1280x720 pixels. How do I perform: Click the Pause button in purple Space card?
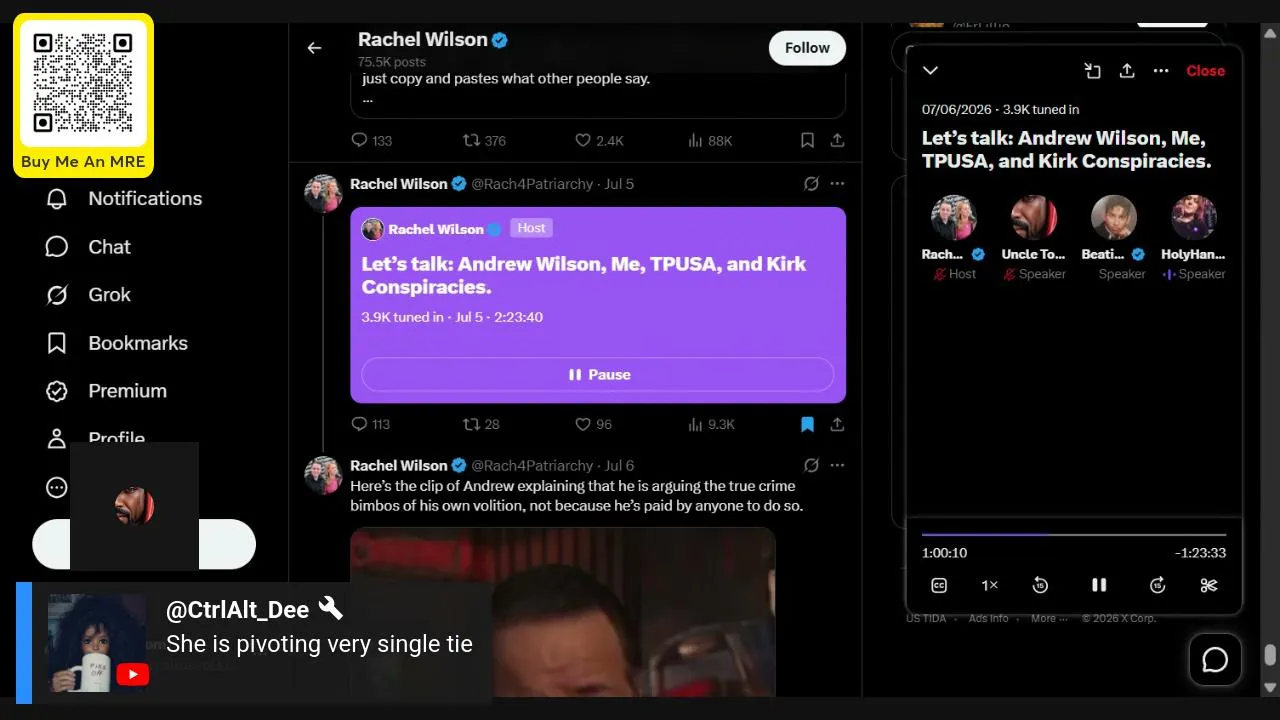(598, 374)
